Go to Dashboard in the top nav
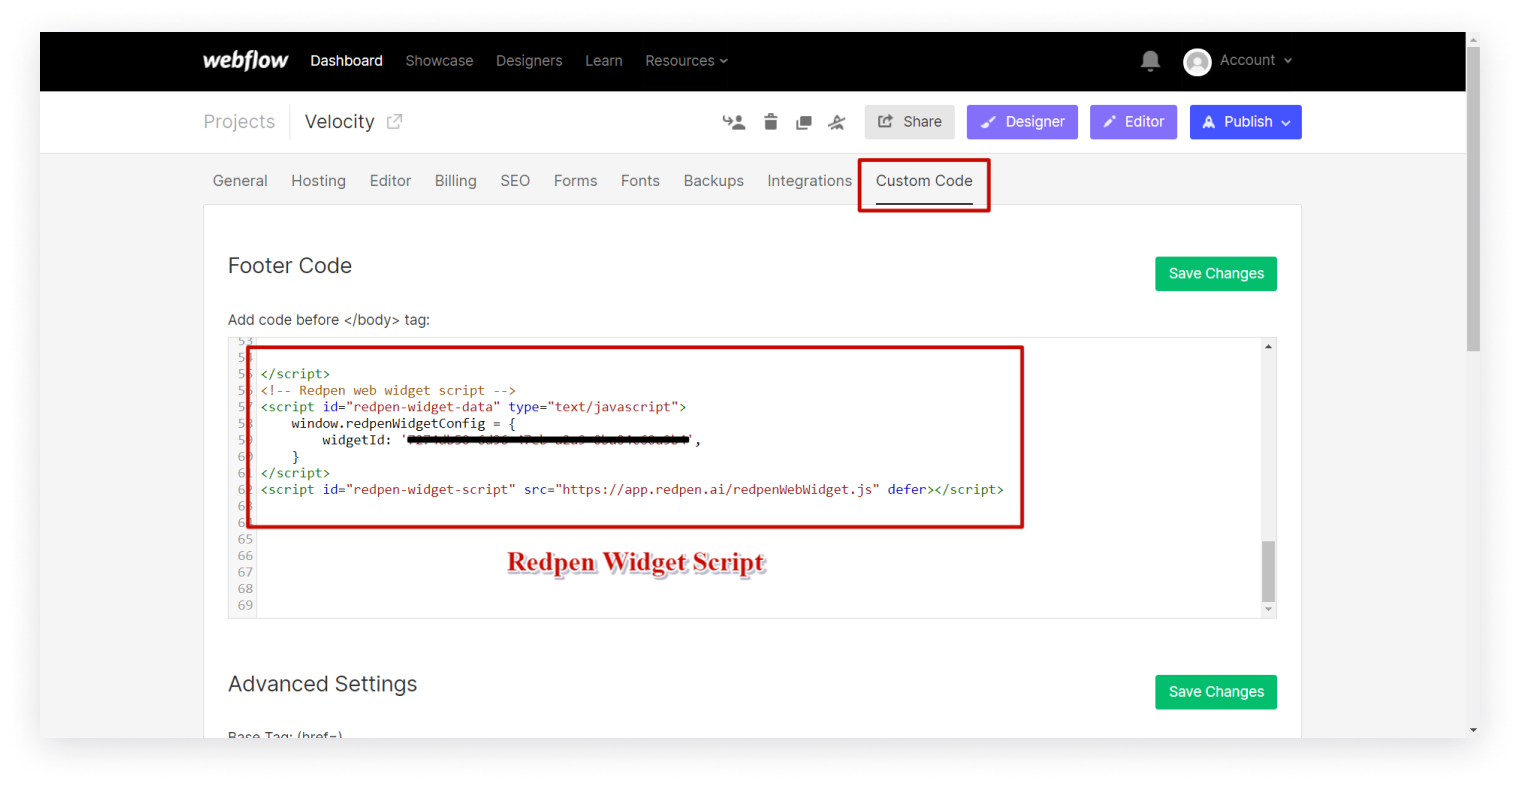 [x=346, y=61]
